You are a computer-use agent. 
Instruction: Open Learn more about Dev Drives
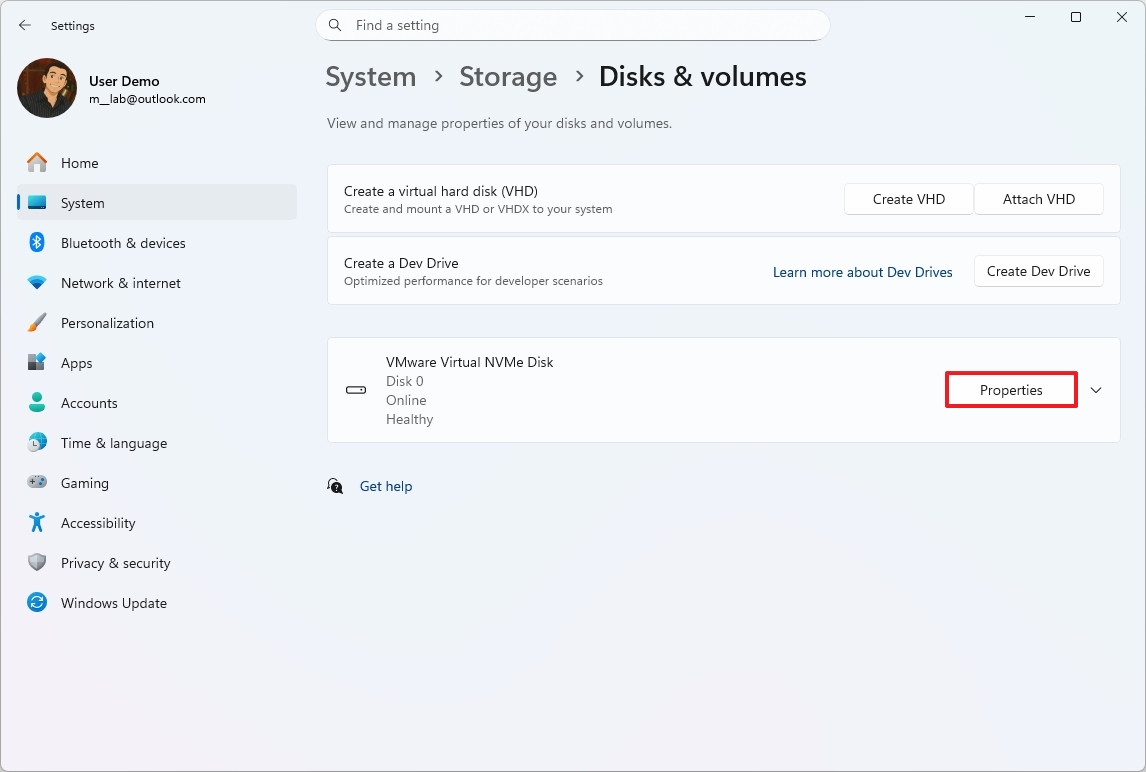click(x=862, y=271)
